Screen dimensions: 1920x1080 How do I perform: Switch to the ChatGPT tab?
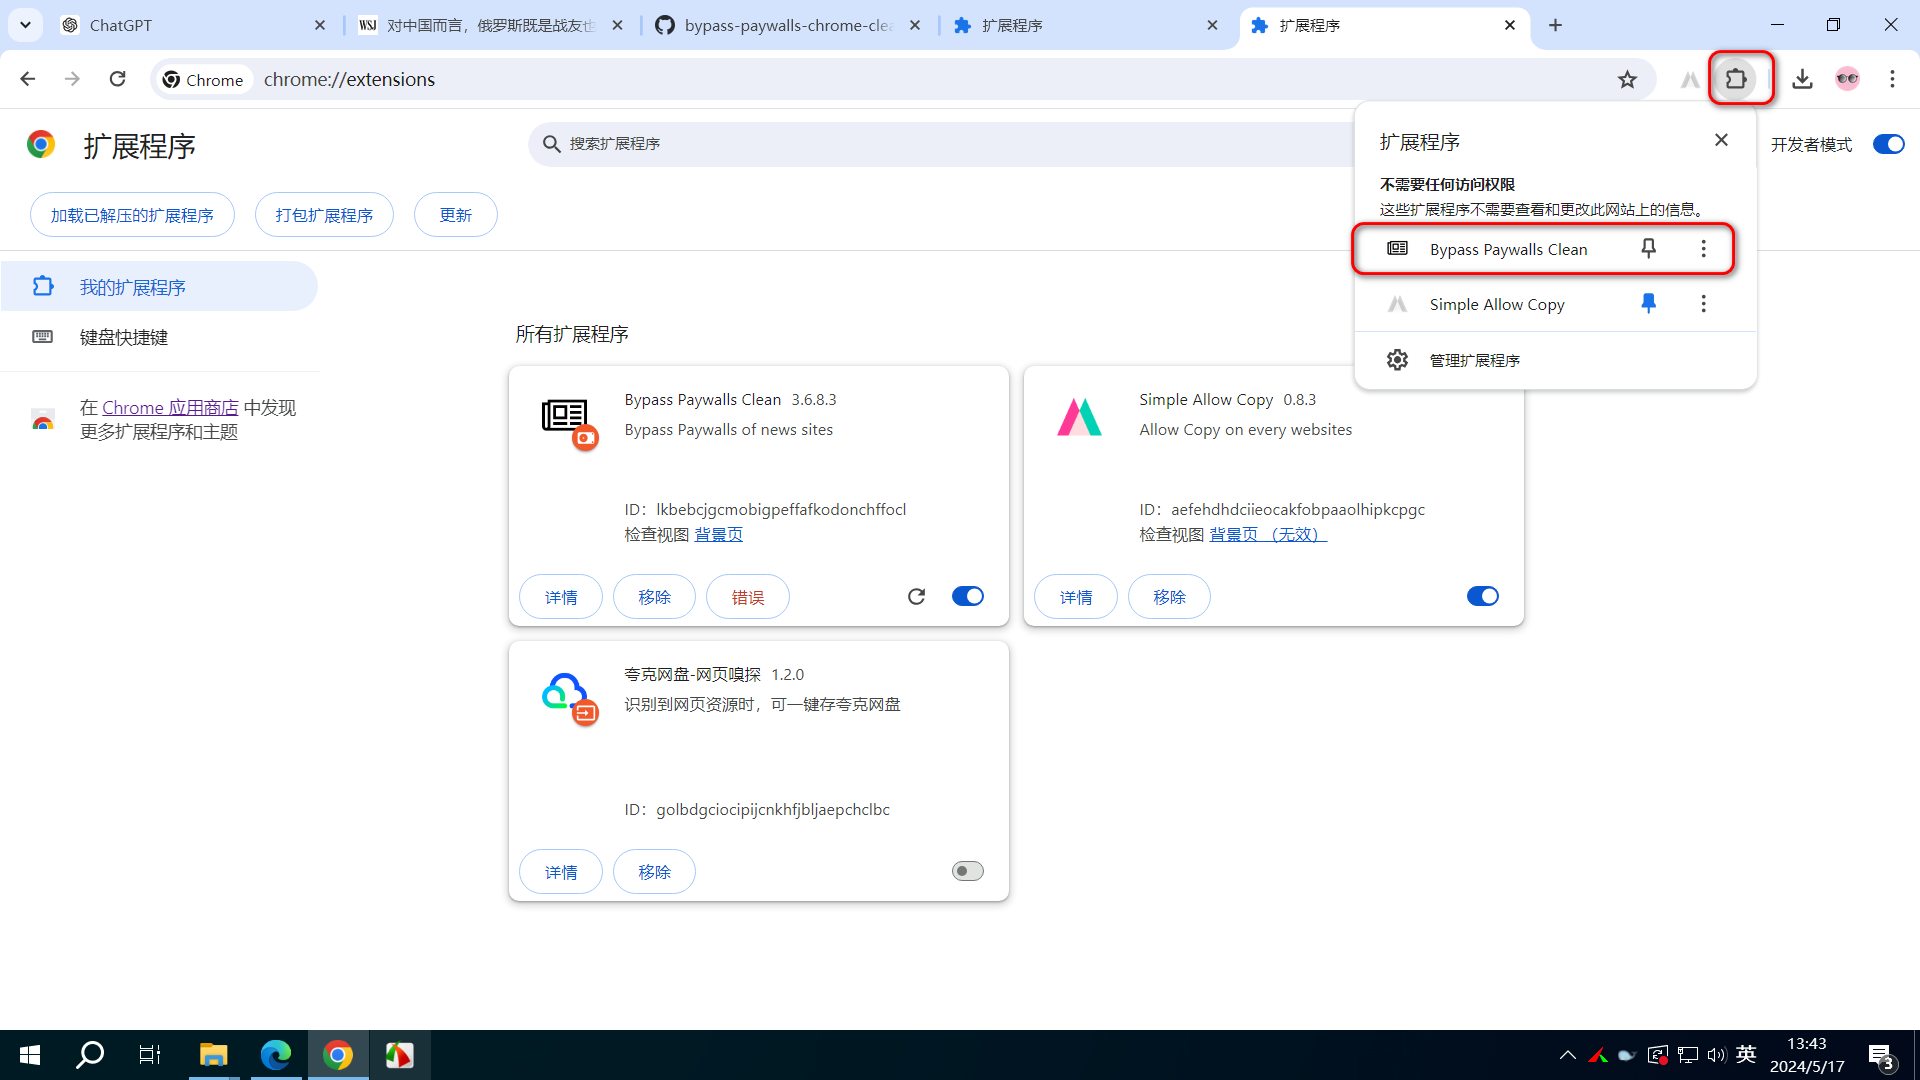point(190,25)
